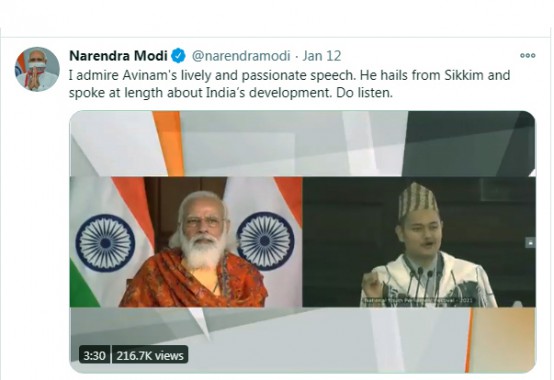Play the embedded tweet video

[302, 242]
